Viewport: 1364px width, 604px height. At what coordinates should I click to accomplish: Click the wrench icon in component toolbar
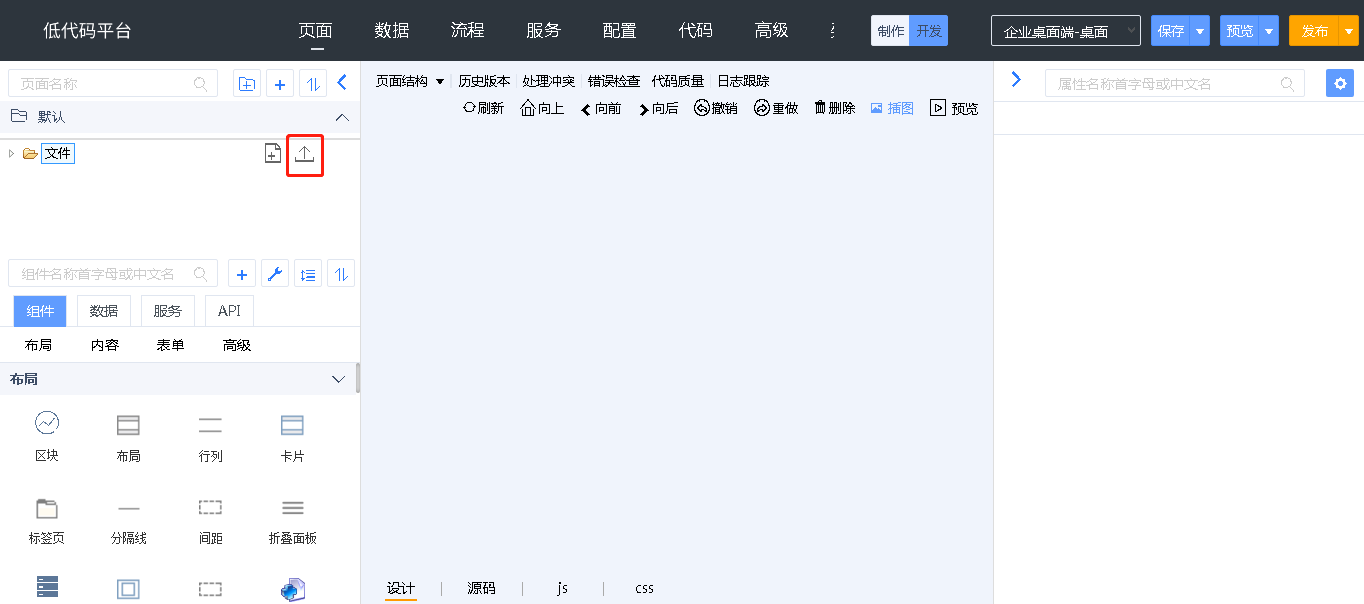pyautogui.click(x=274, y=274)
